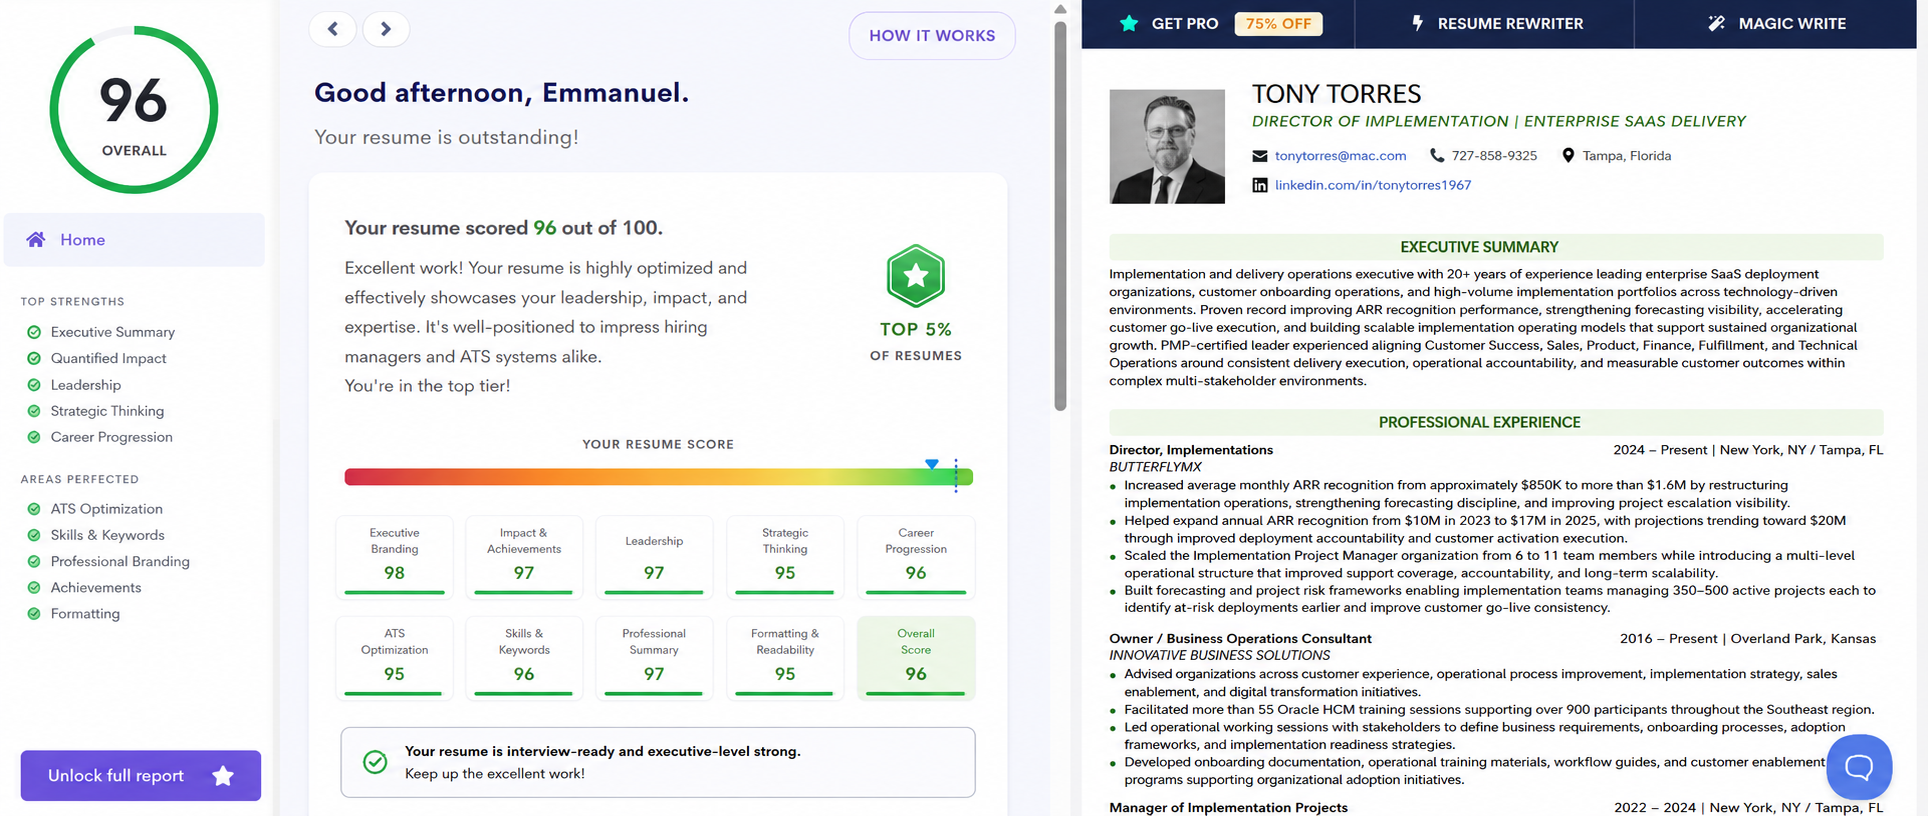This screenshot has width=1928, height=816.
Task: Open the How It Works guide
Action: (x=932, y=36)
